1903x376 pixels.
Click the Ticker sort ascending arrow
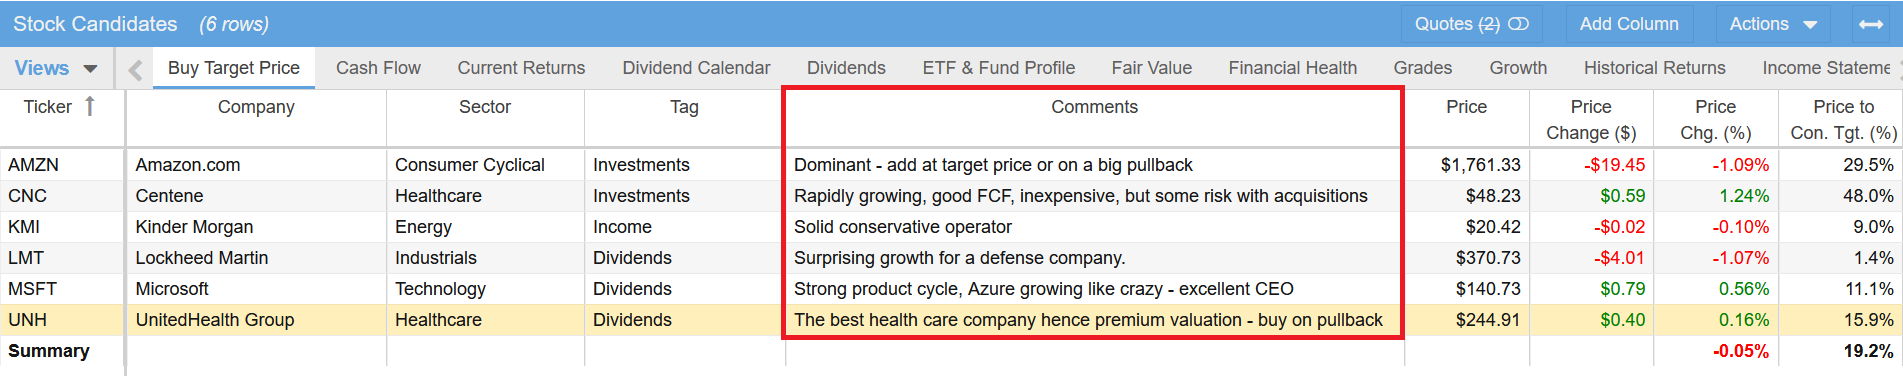point(90,106)
